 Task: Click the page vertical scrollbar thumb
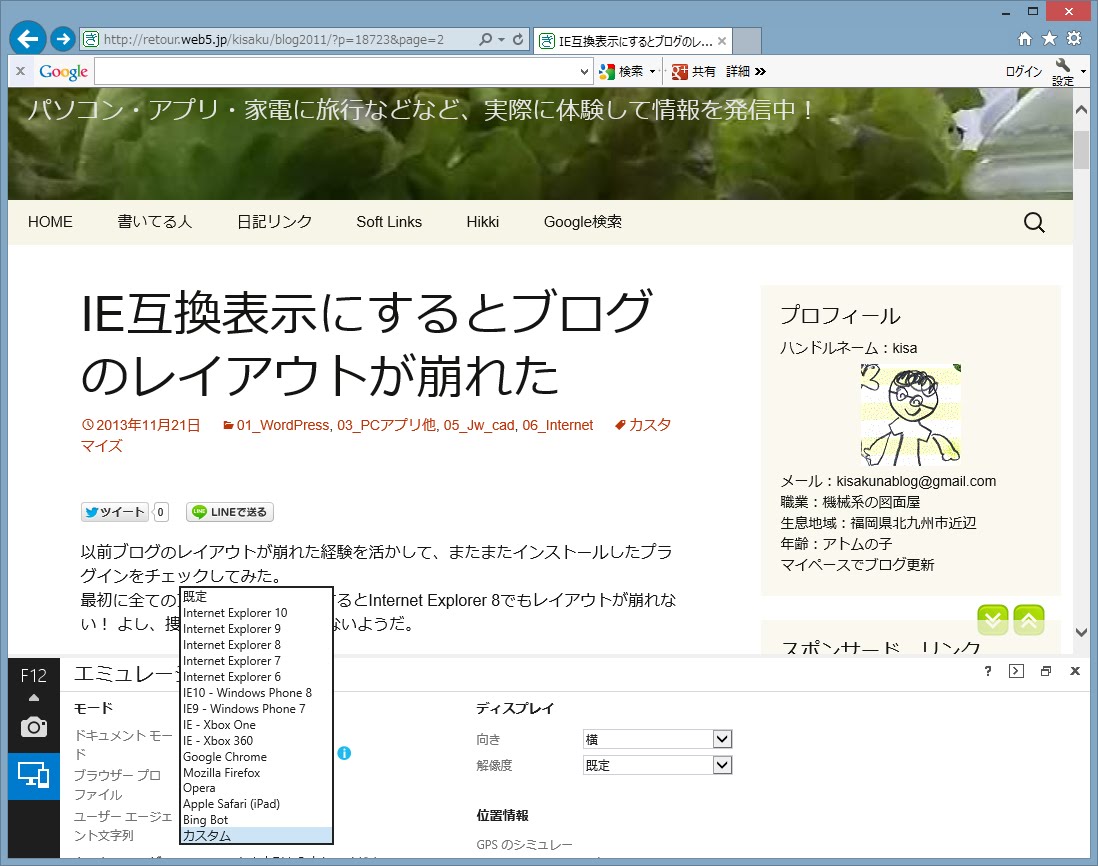(x=1081, y=150)
